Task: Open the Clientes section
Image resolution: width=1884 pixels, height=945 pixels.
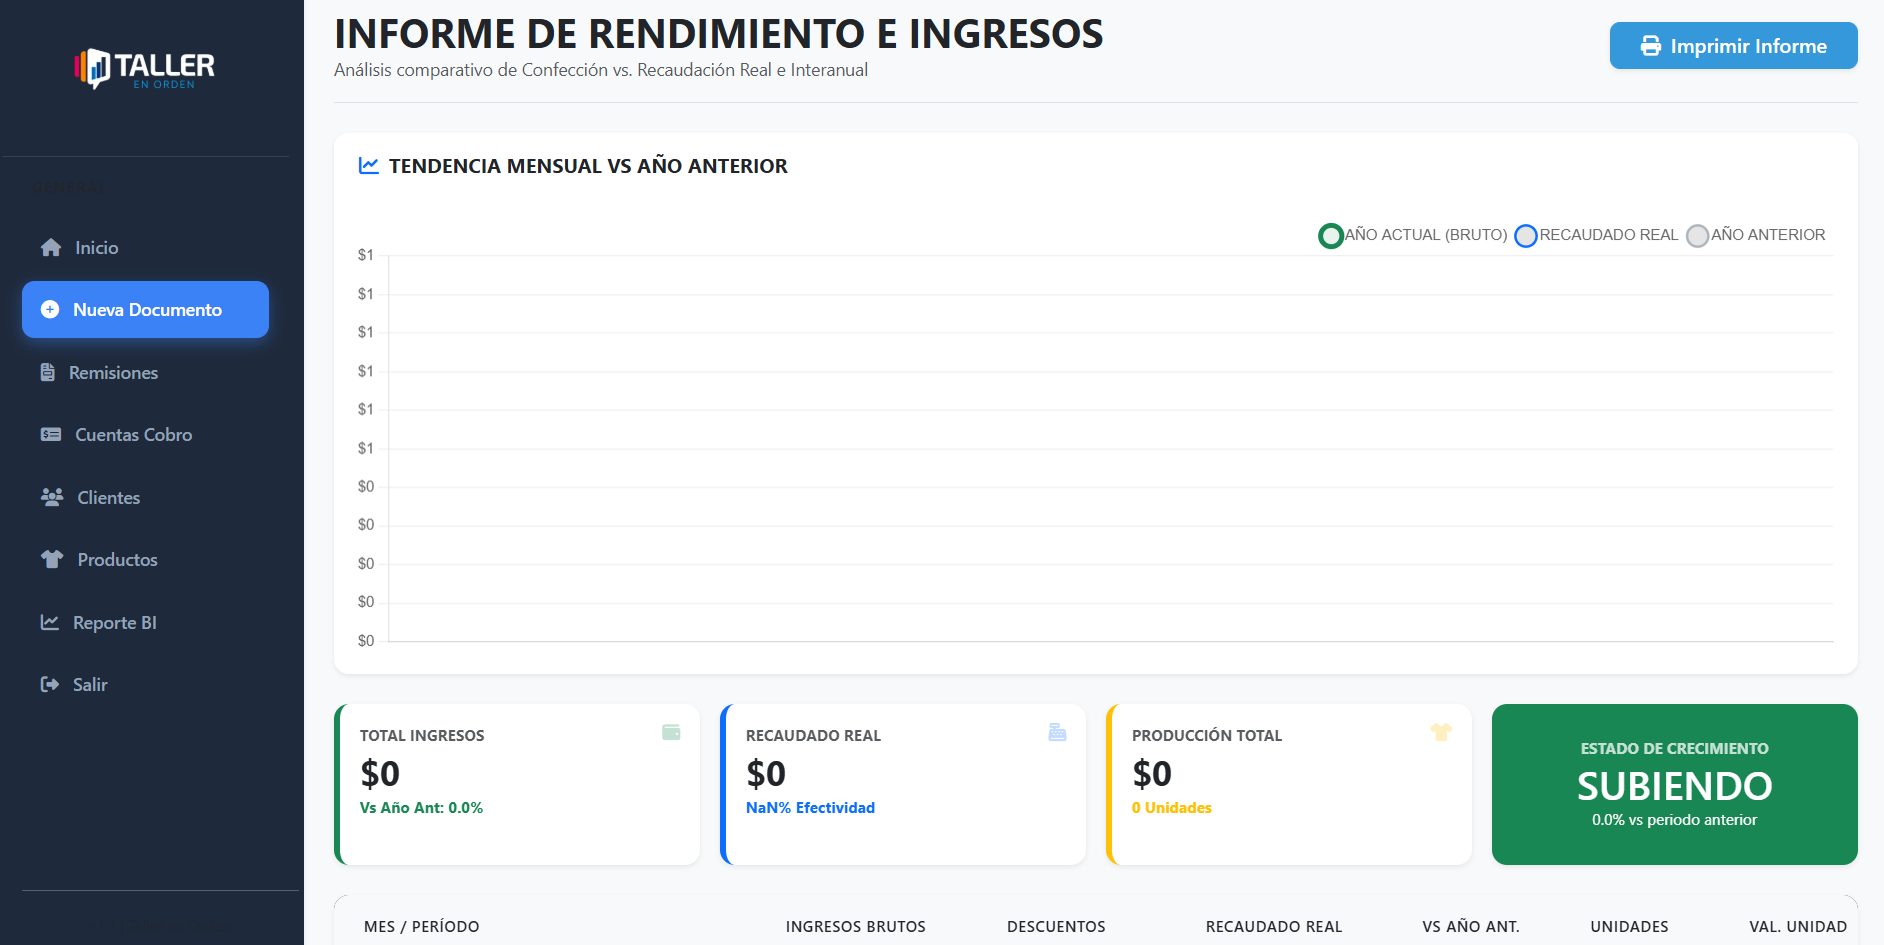Action: tap(108, 497)
